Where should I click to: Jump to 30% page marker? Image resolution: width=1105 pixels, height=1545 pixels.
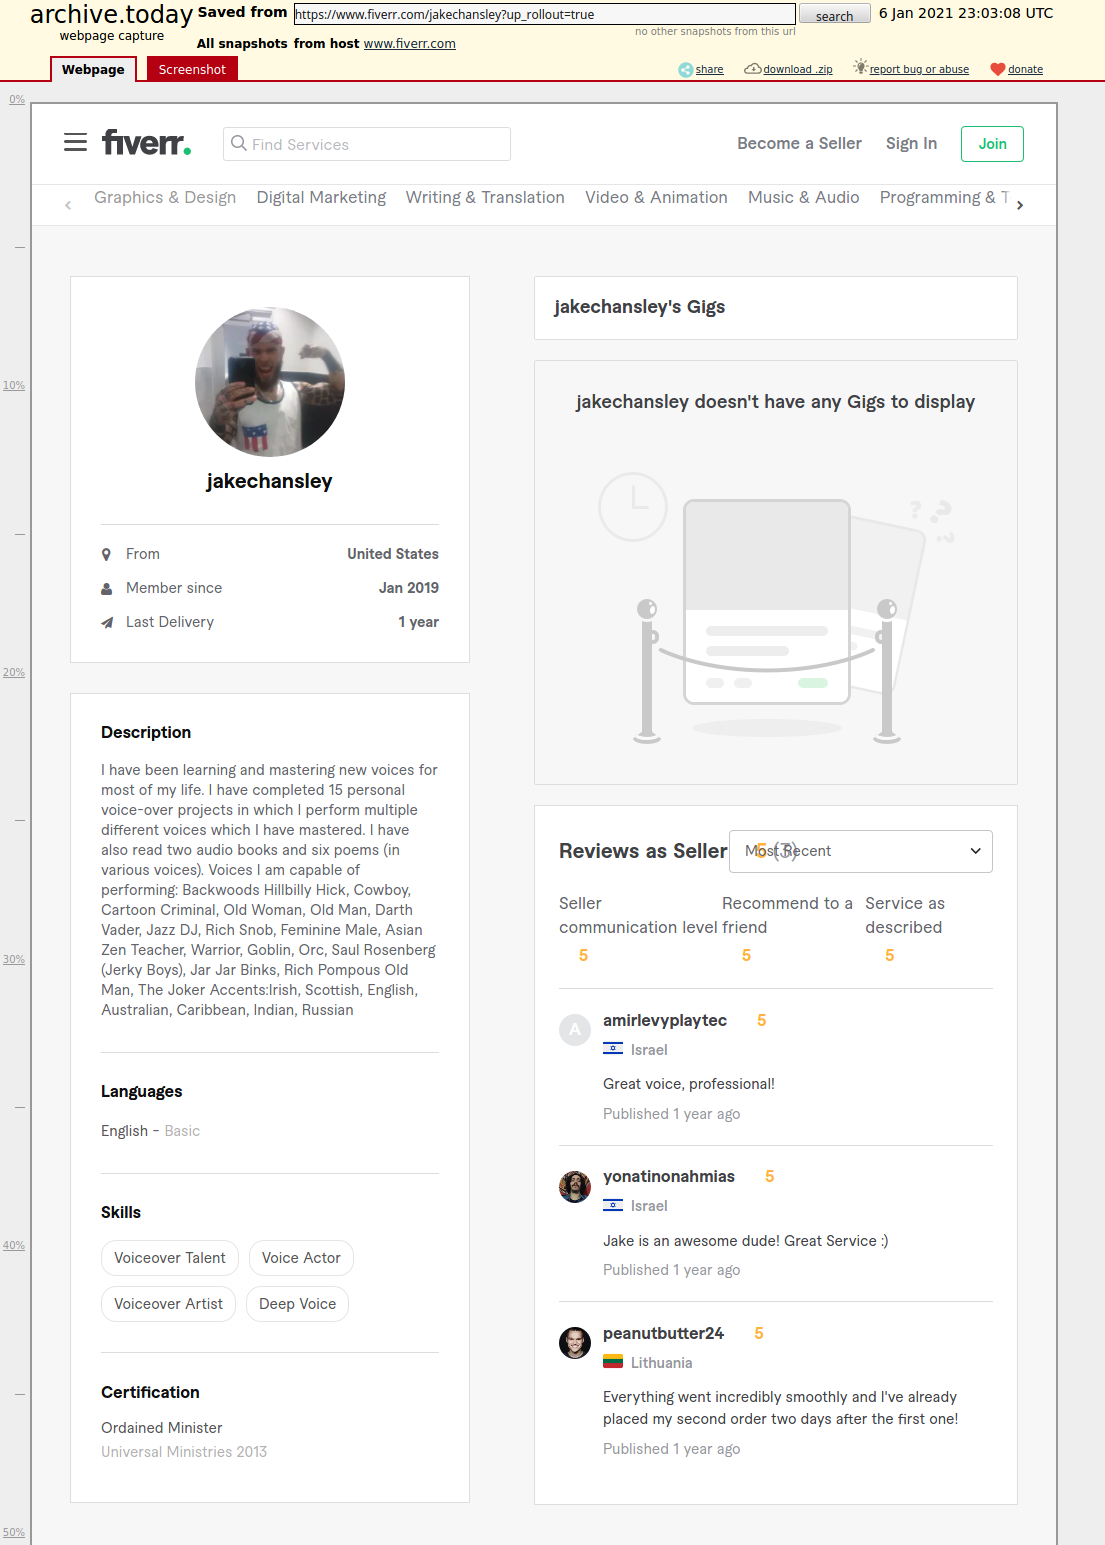point(13,959)
